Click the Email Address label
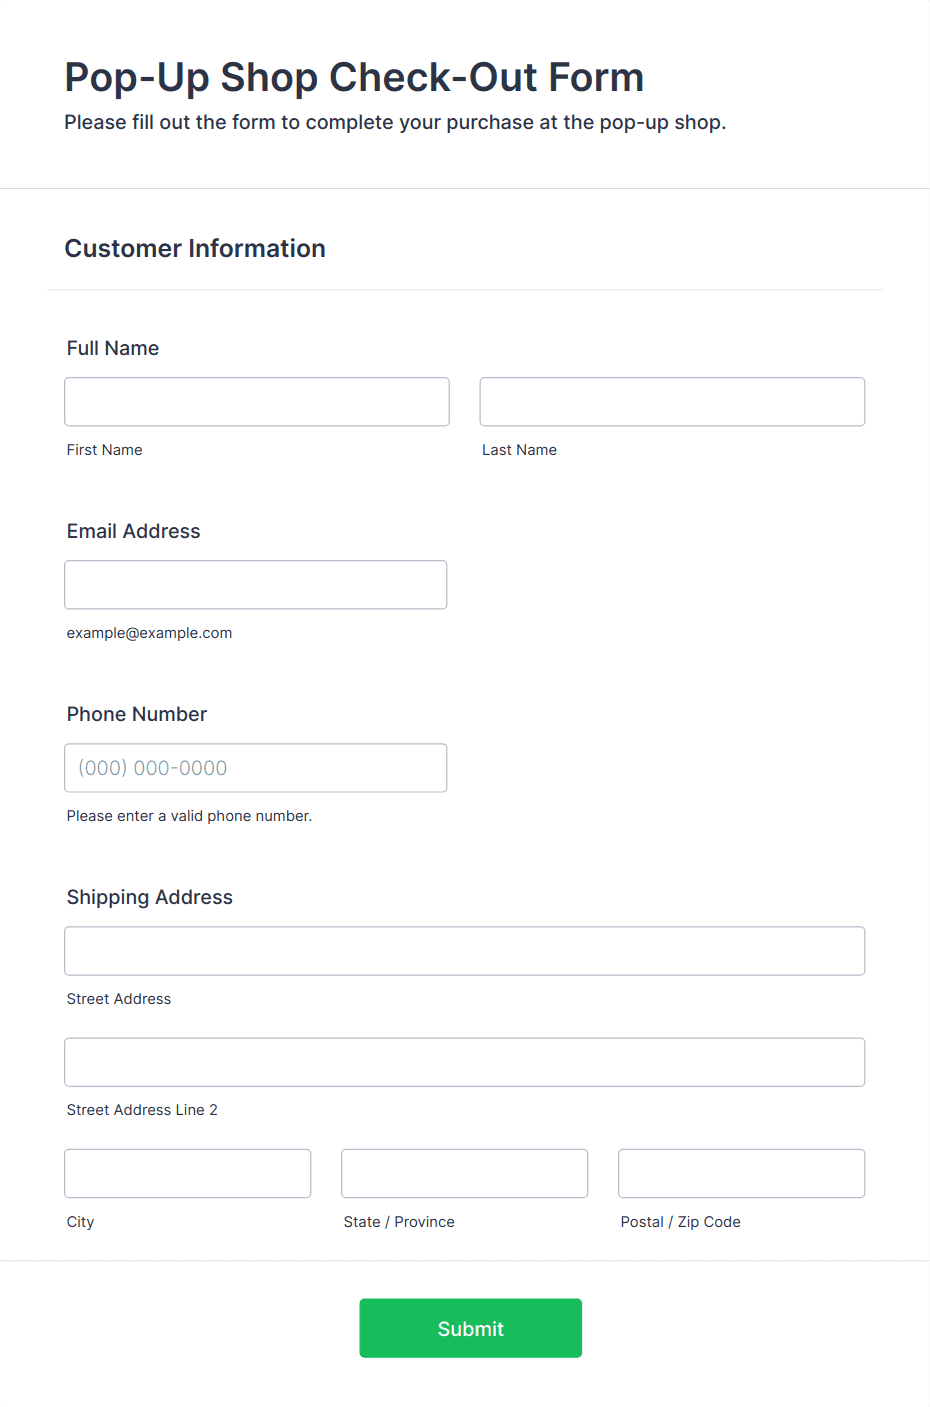This screenshot has height=1407, width=930. click(134, 531)
